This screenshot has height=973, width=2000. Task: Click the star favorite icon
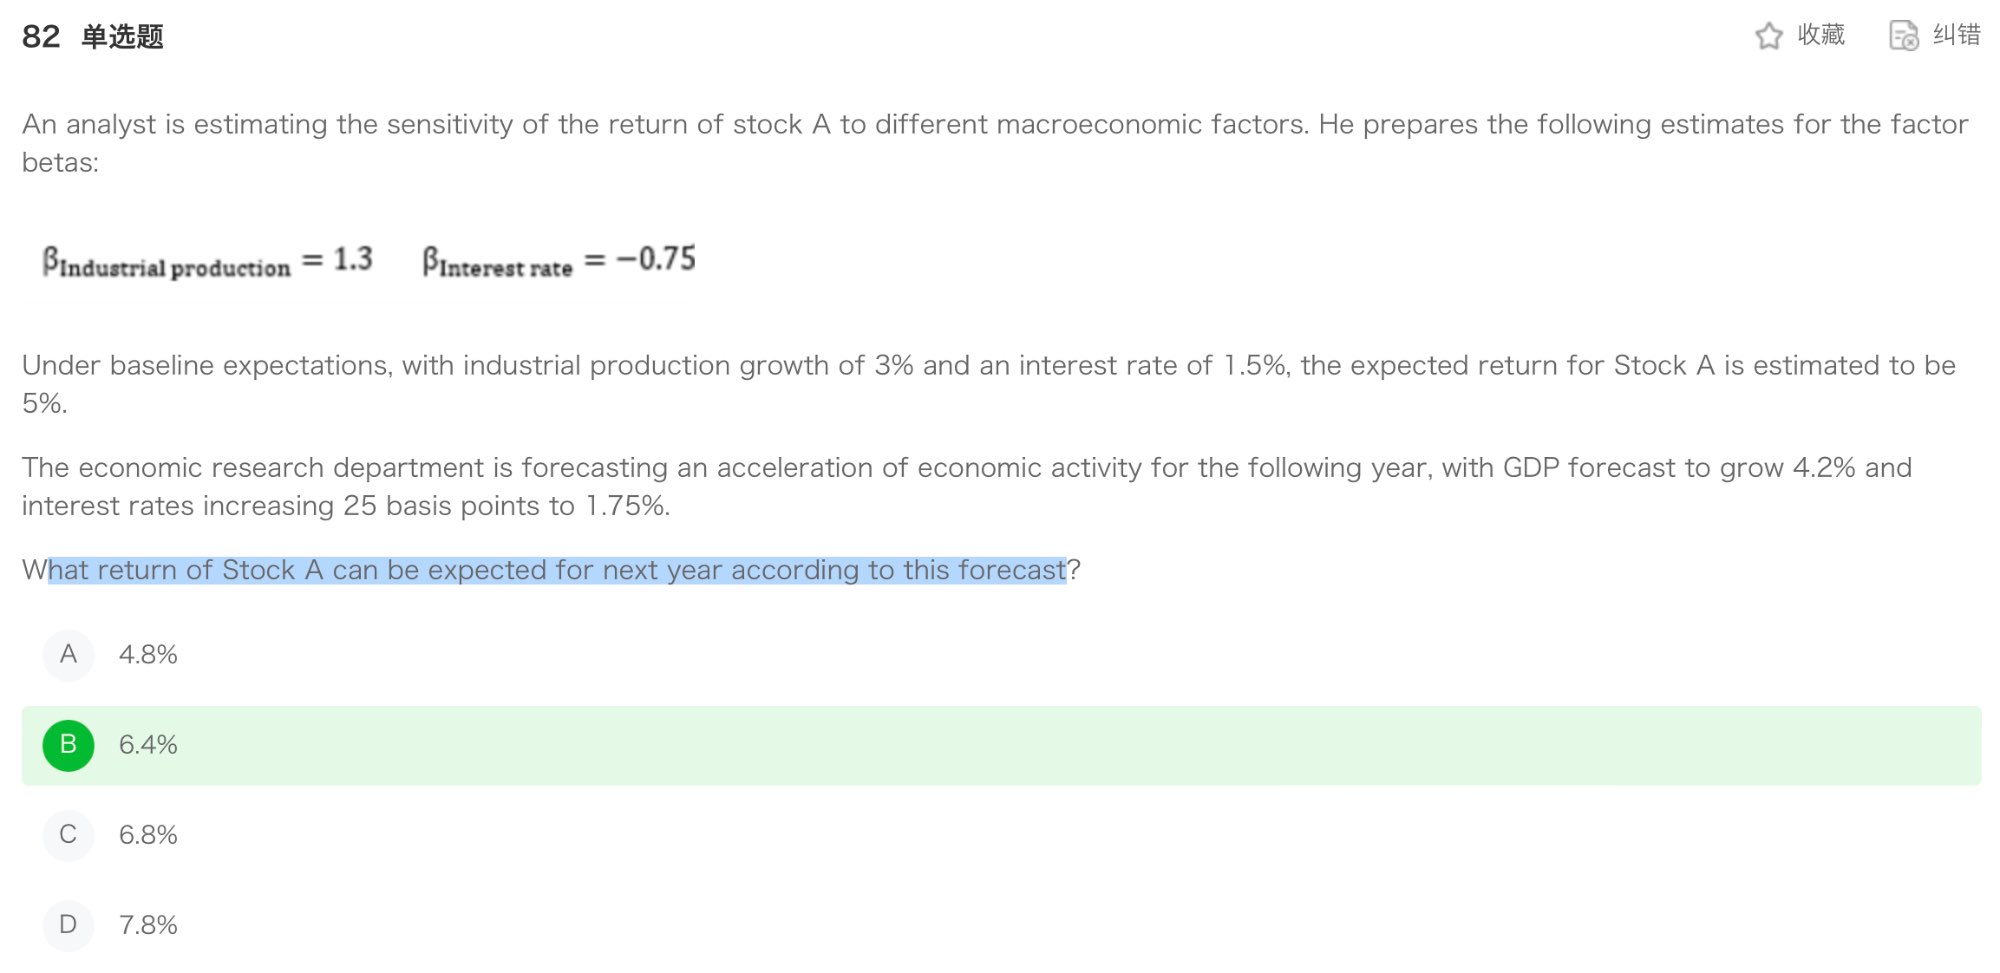pos(1768,36)
